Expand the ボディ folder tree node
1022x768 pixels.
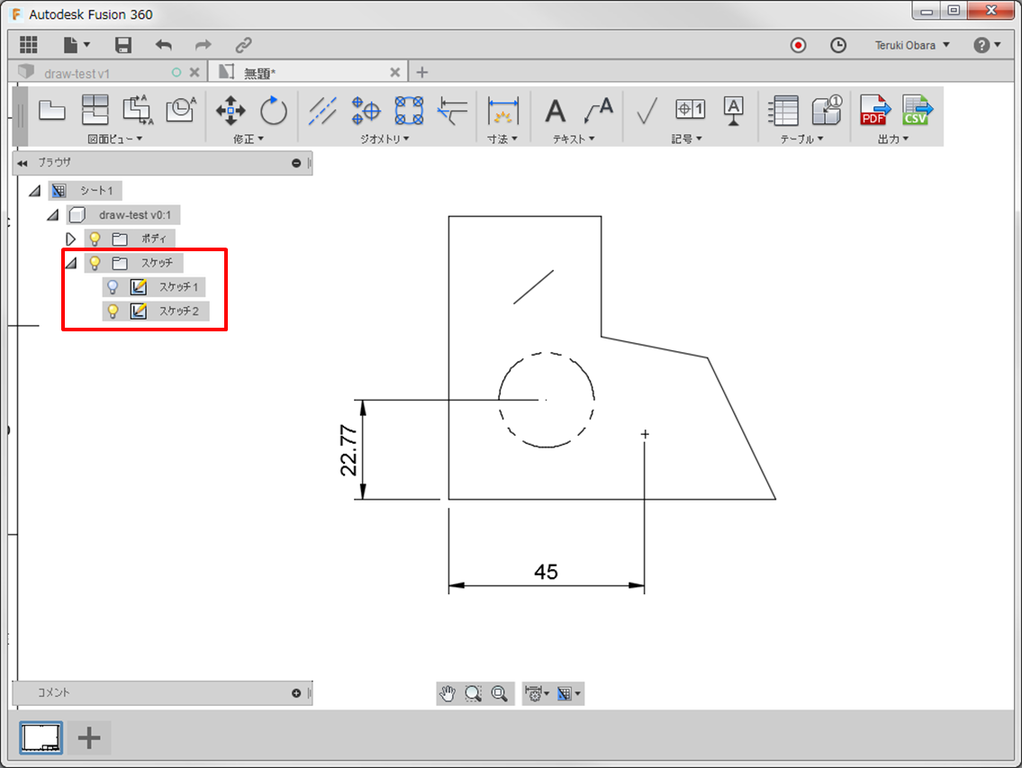pos(70,239)
